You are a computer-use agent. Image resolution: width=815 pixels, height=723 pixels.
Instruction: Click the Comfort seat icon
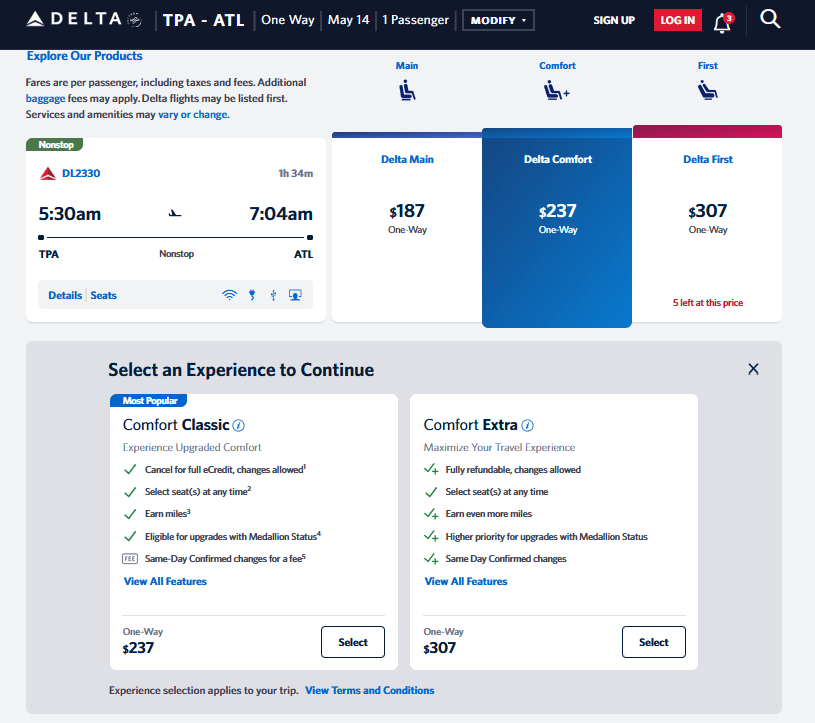coord(556,91)
